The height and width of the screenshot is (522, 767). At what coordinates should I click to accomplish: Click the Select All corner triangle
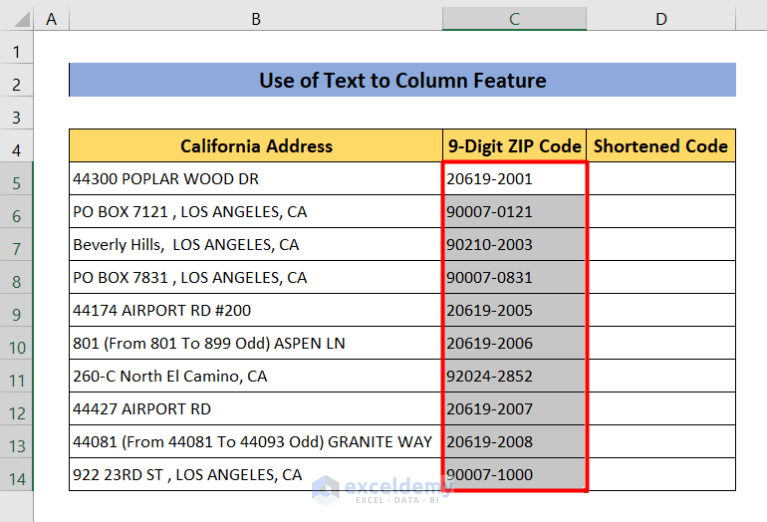22,20
